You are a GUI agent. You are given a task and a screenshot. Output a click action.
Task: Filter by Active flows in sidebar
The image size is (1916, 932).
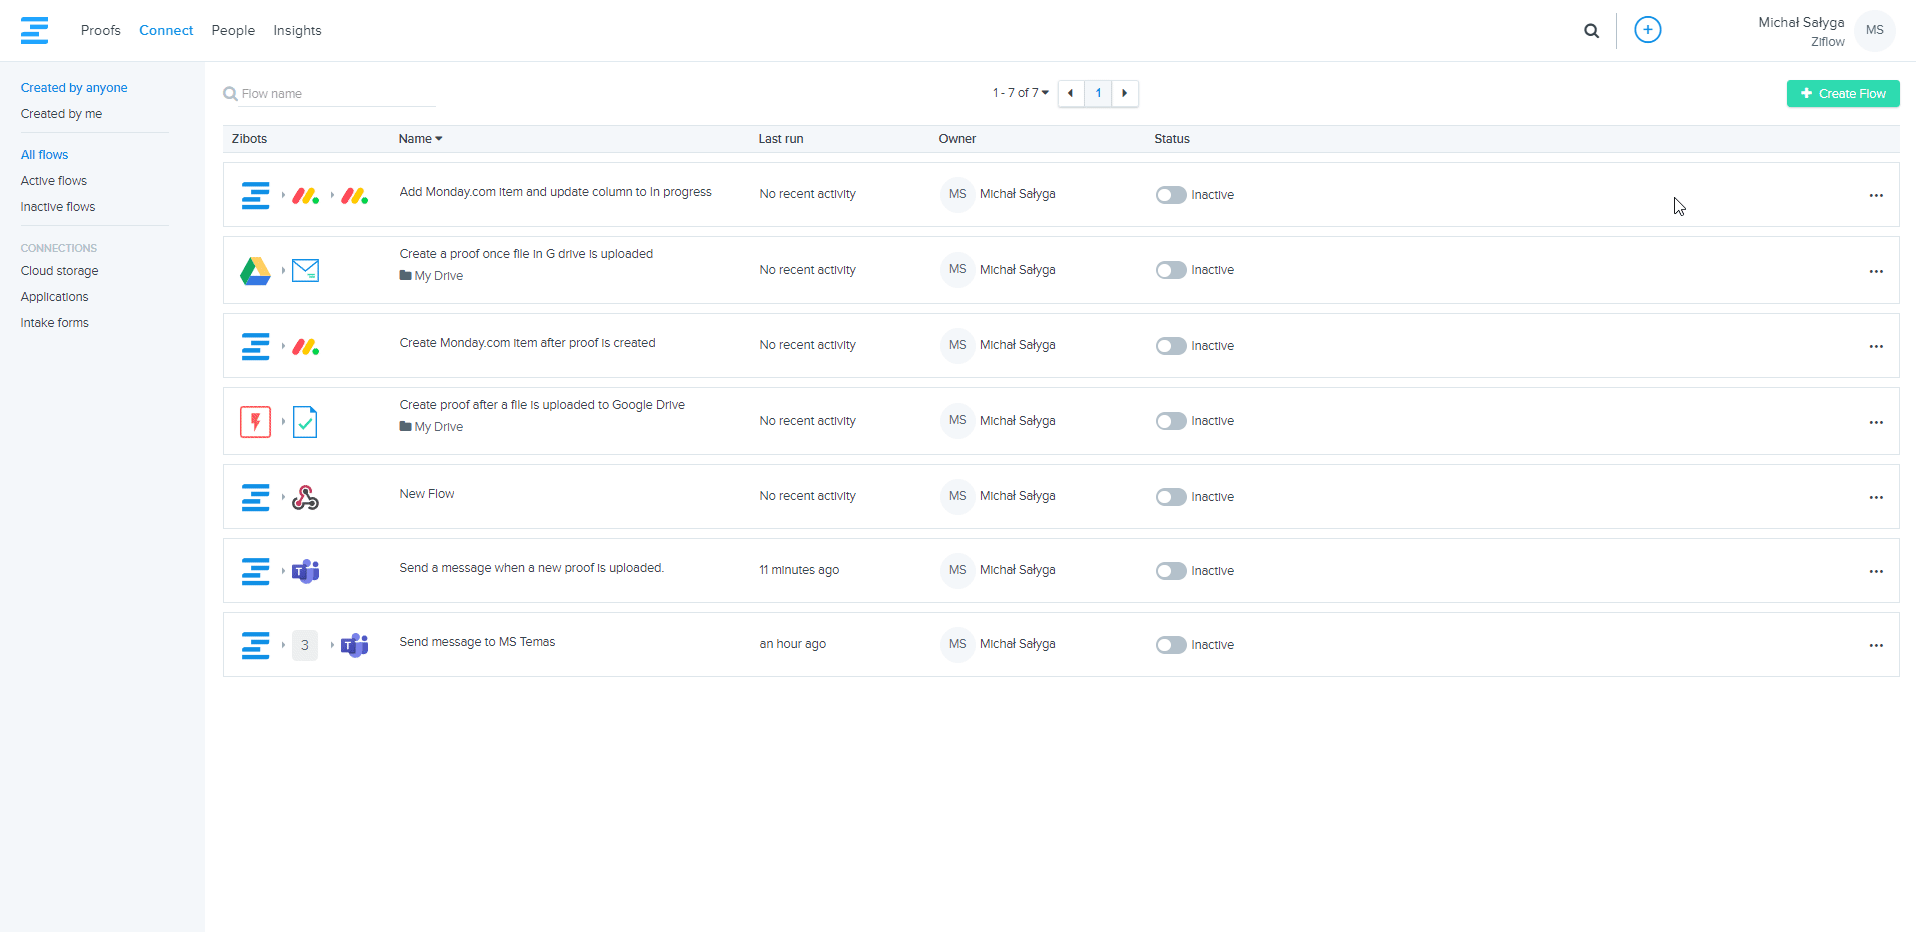pos(54,181)
